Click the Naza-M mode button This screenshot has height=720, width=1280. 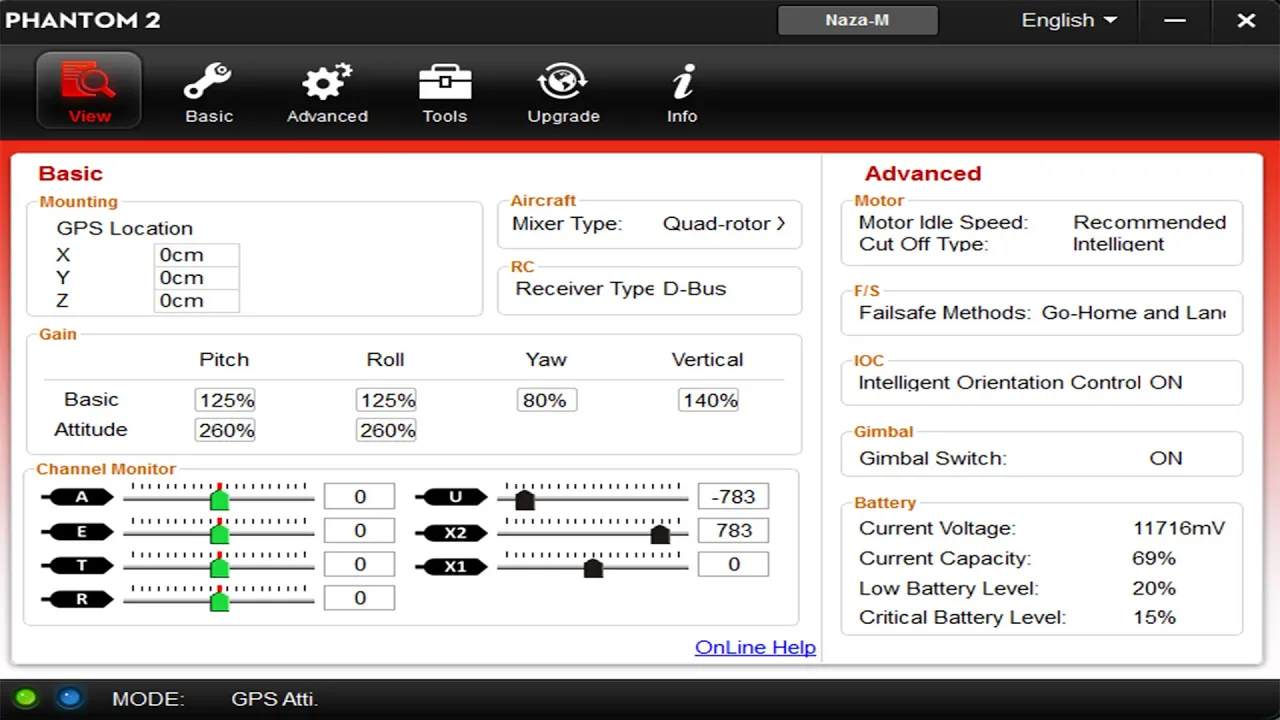[857, 20]
